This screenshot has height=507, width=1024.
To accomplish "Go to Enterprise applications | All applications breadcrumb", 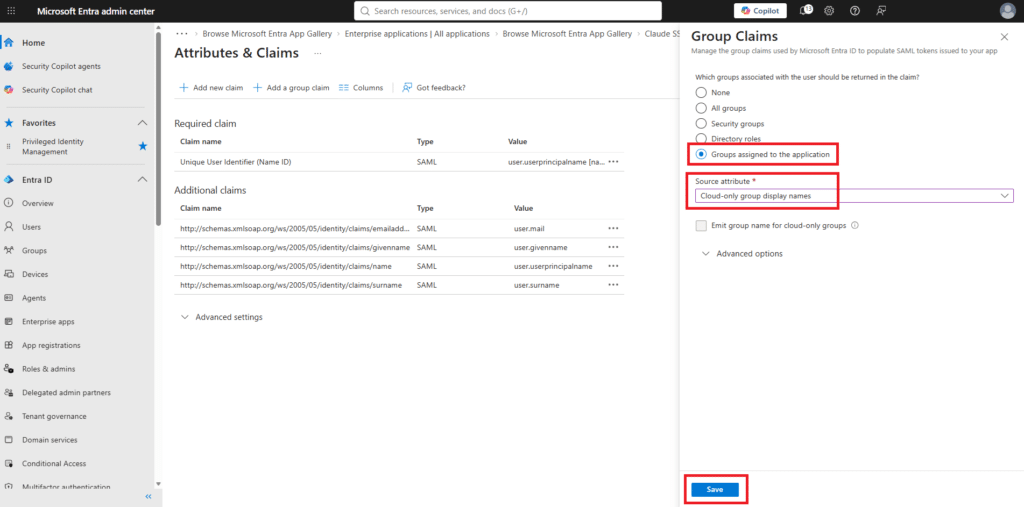I will [417, 33].
